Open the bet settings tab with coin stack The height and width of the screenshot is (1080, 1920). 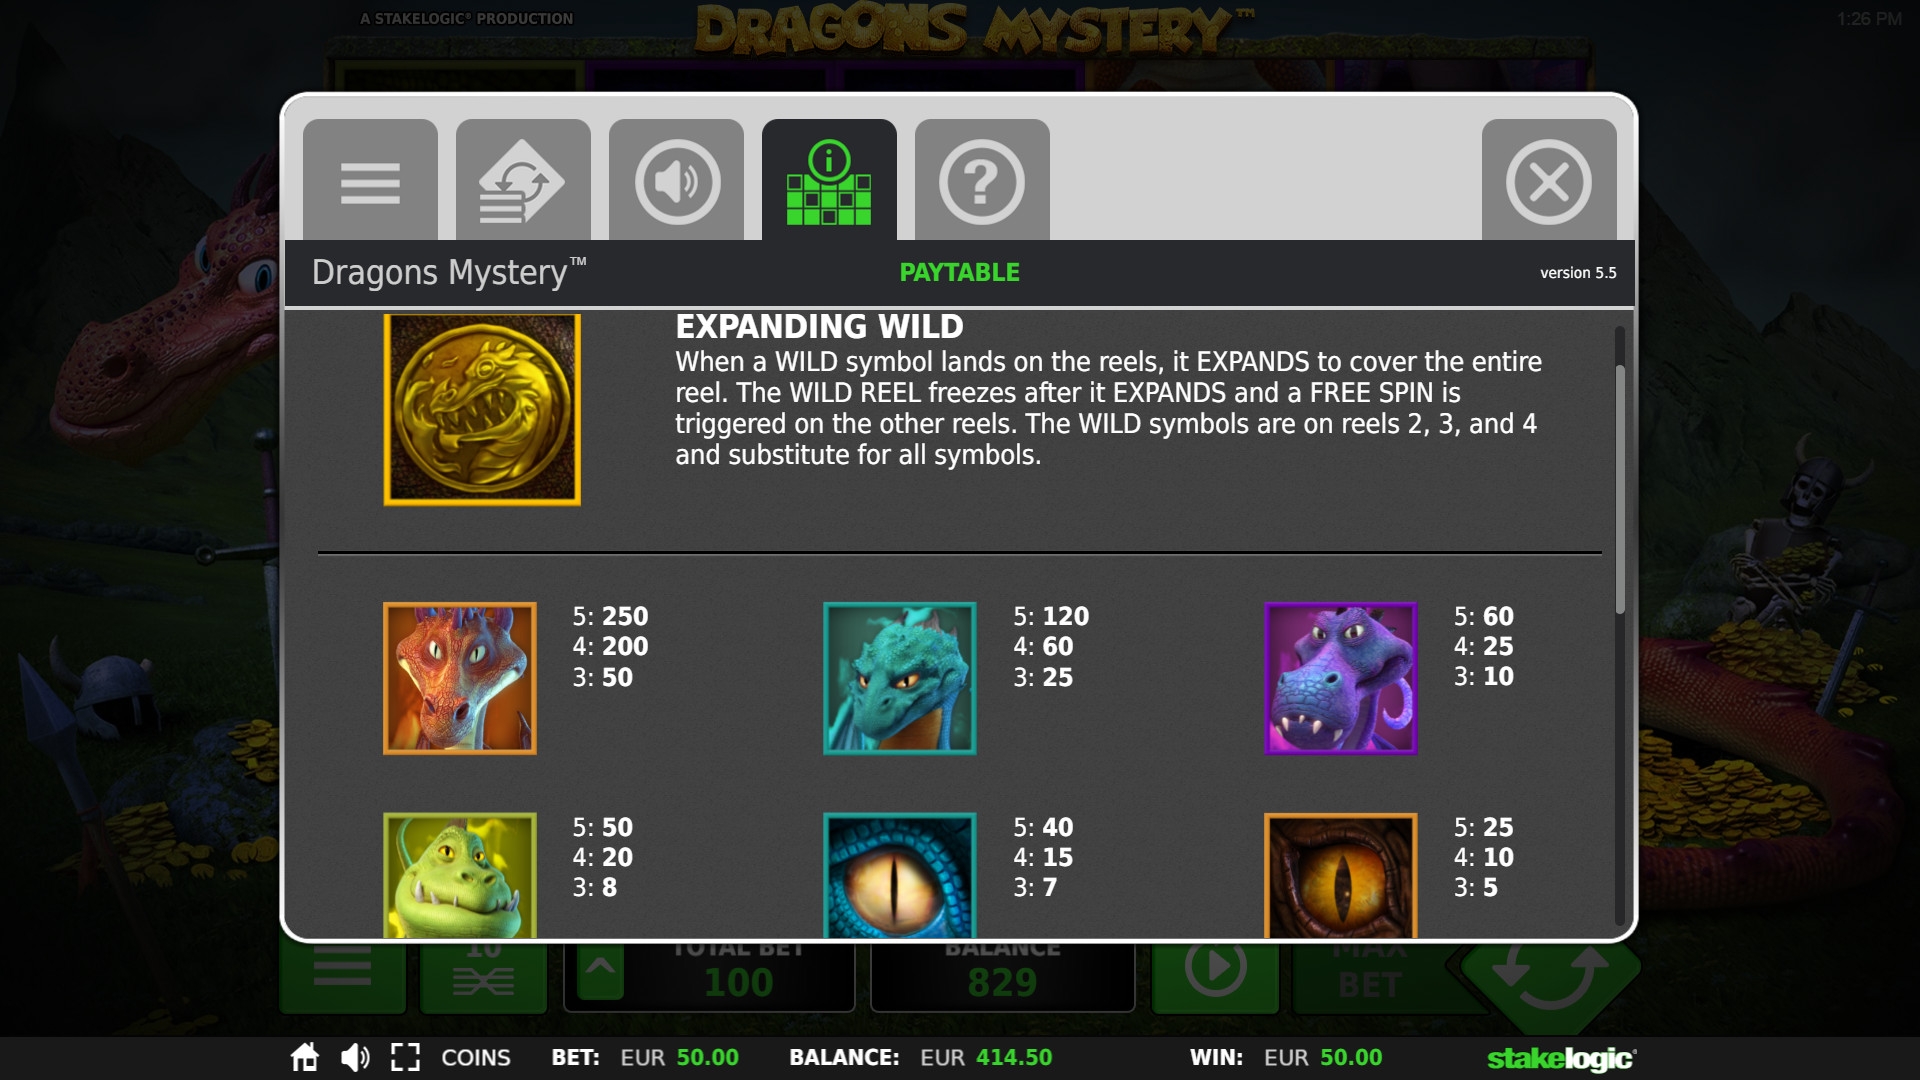pos(523,180)
